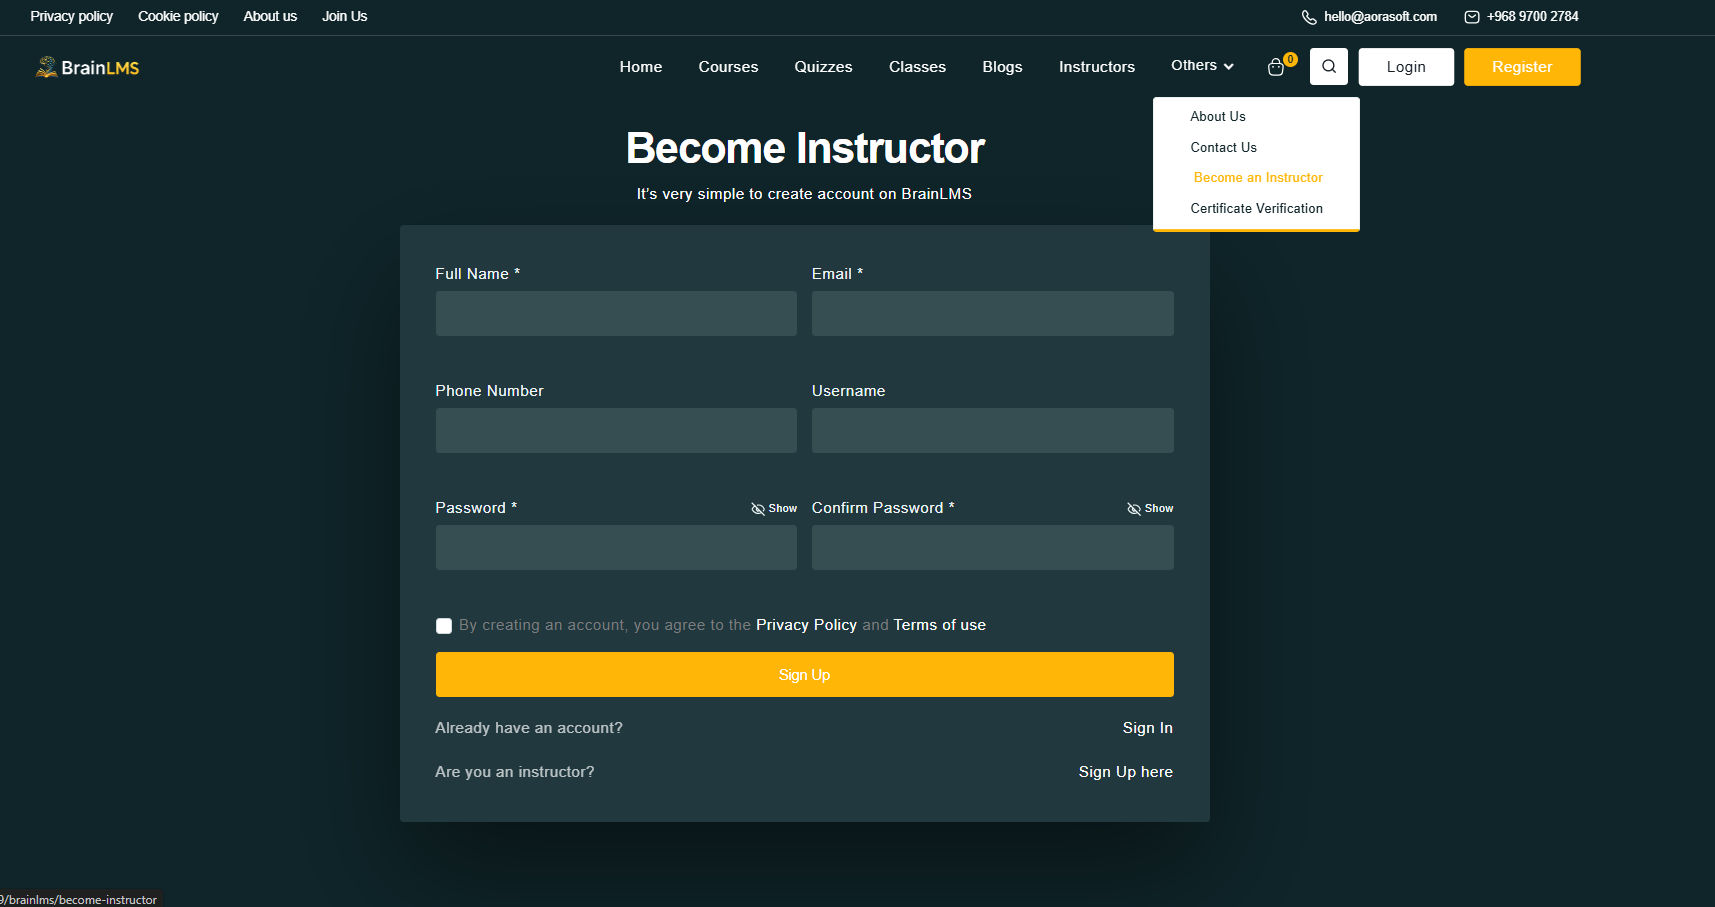The width and height of the screenshot is (1715, 907).
Task: Focus the Phone Number input field
Action: click(x=616, y=430)
